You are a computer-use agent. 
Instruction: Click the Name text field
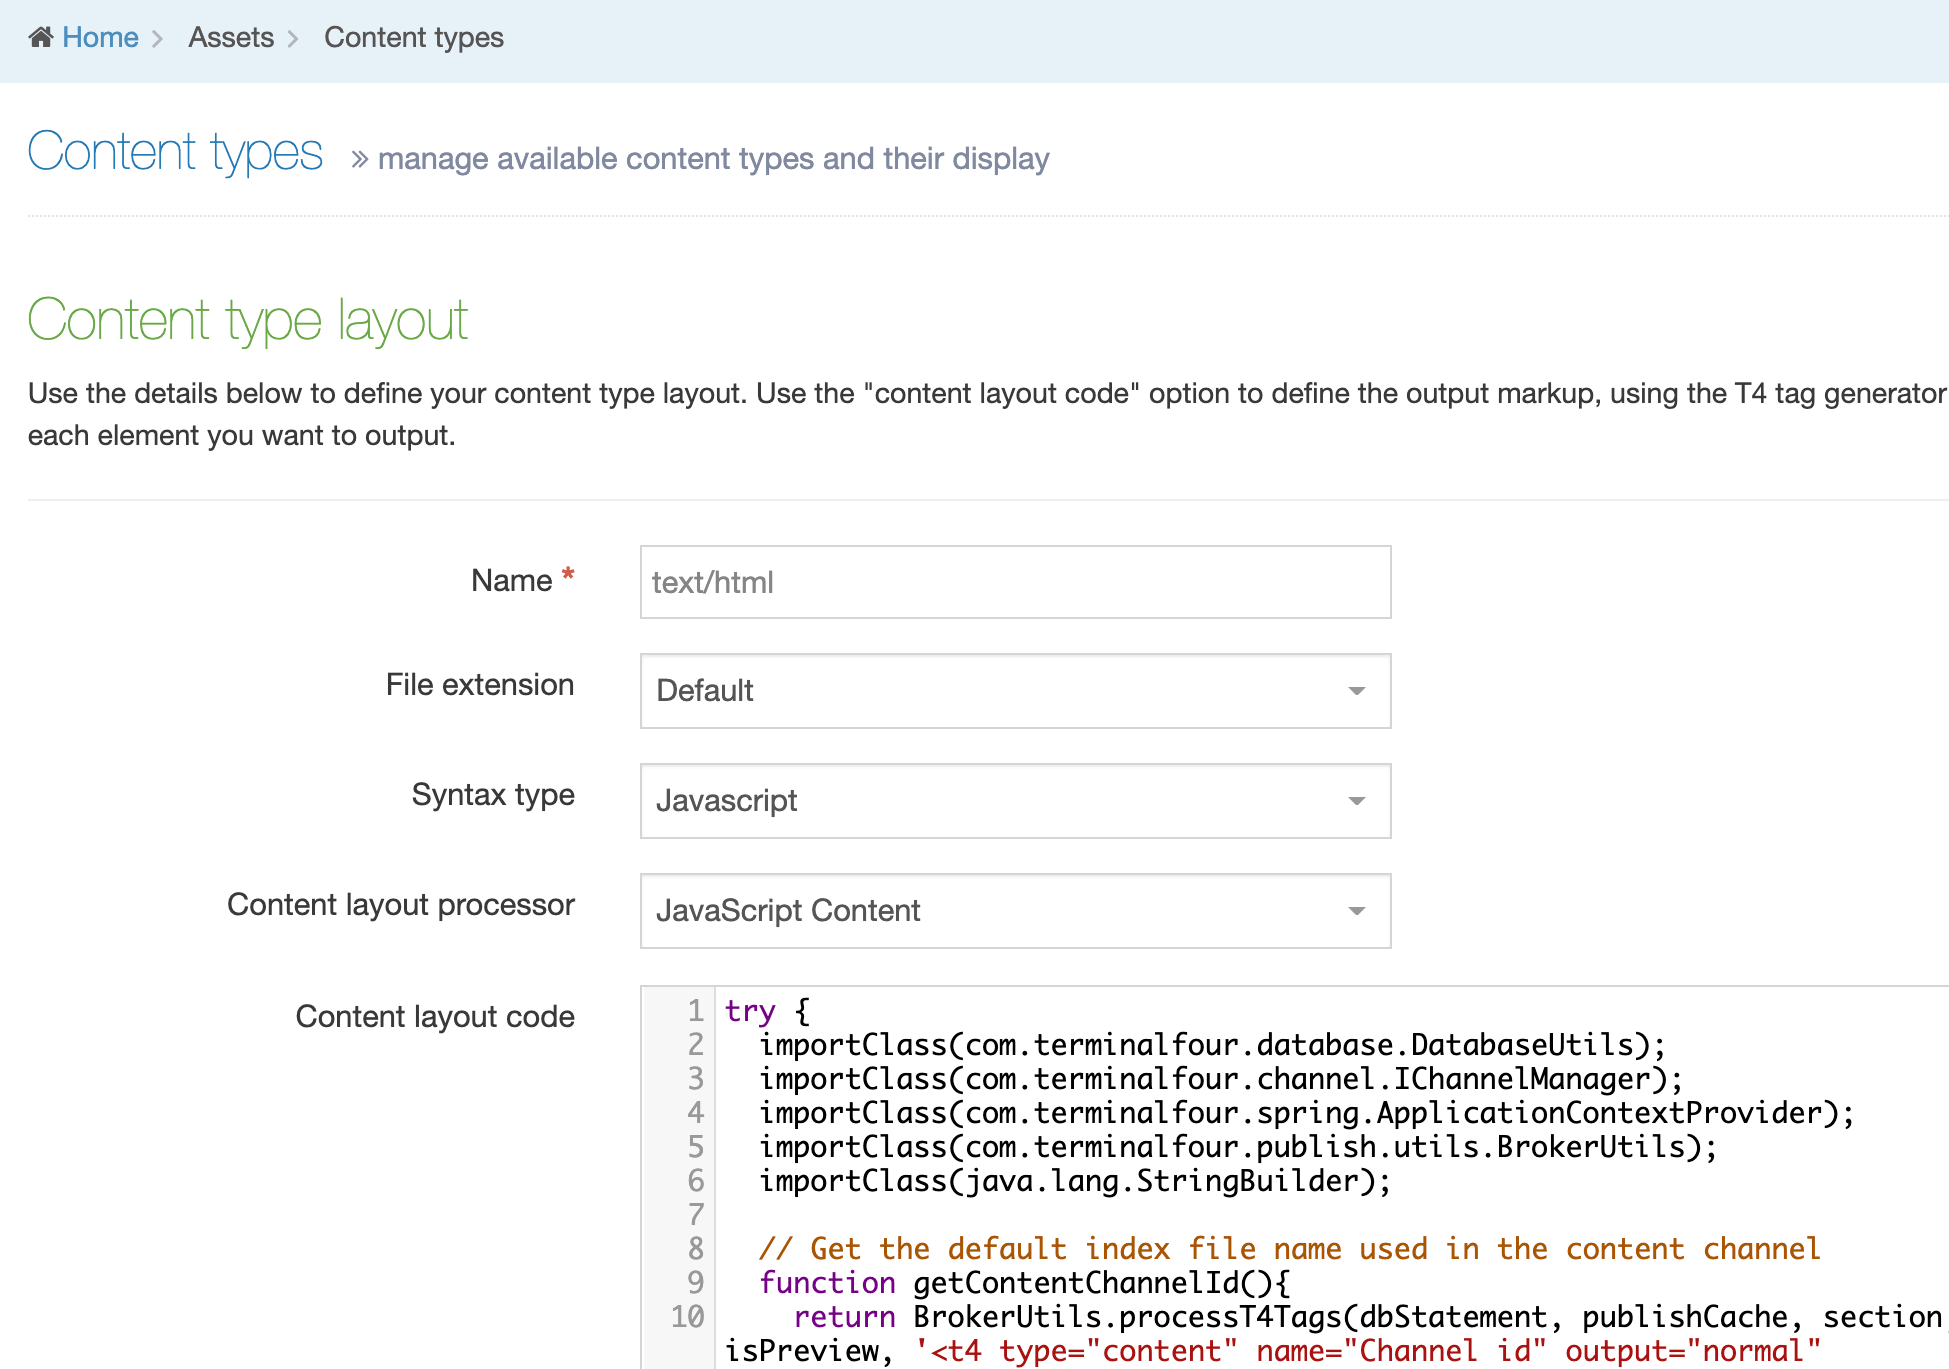click(1015, 582)
